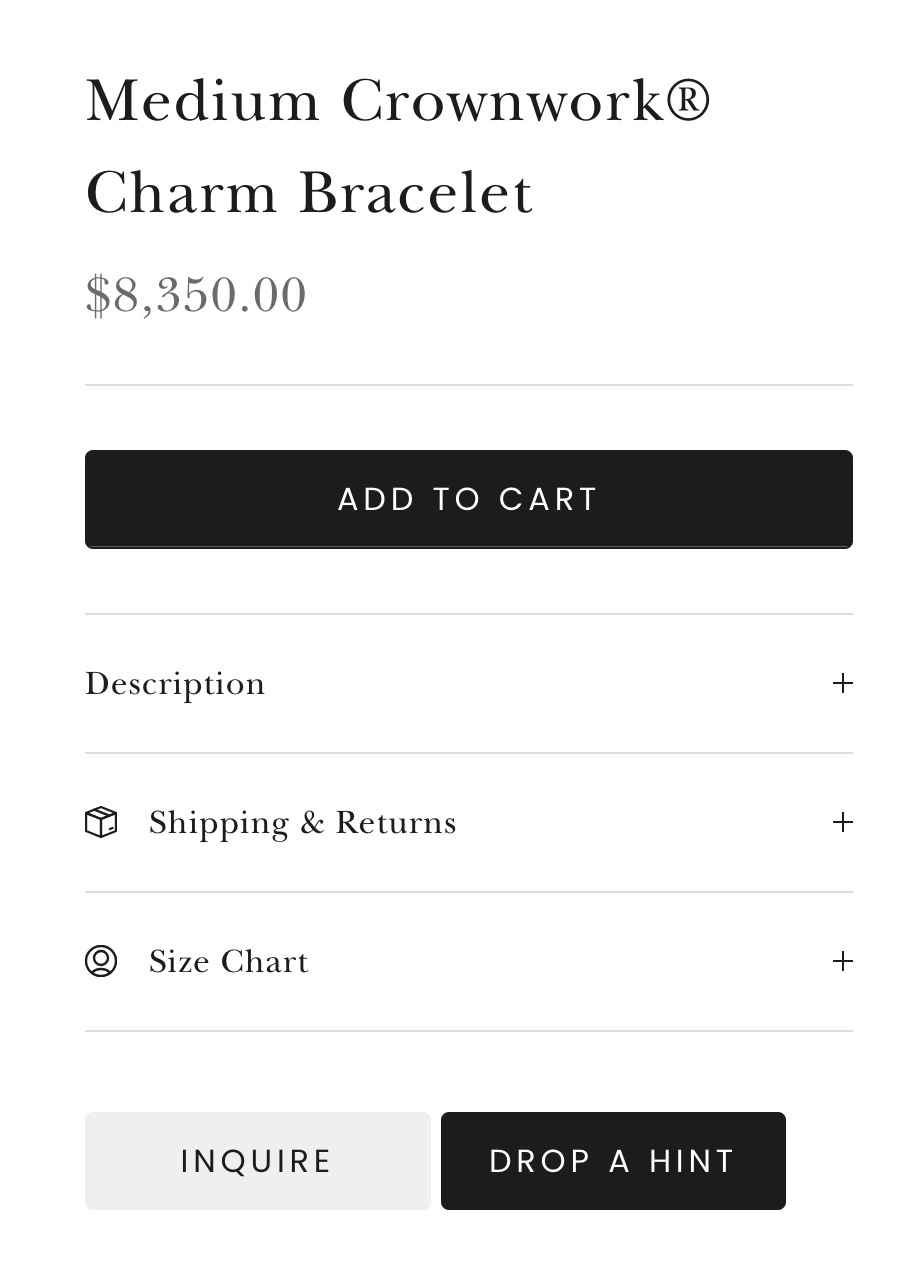Image resolution: width=924 pixels, height=1272 pixels.
Task: Click the word Bracelet in the title
Action: pyautogui.click(x=416, y=192)
